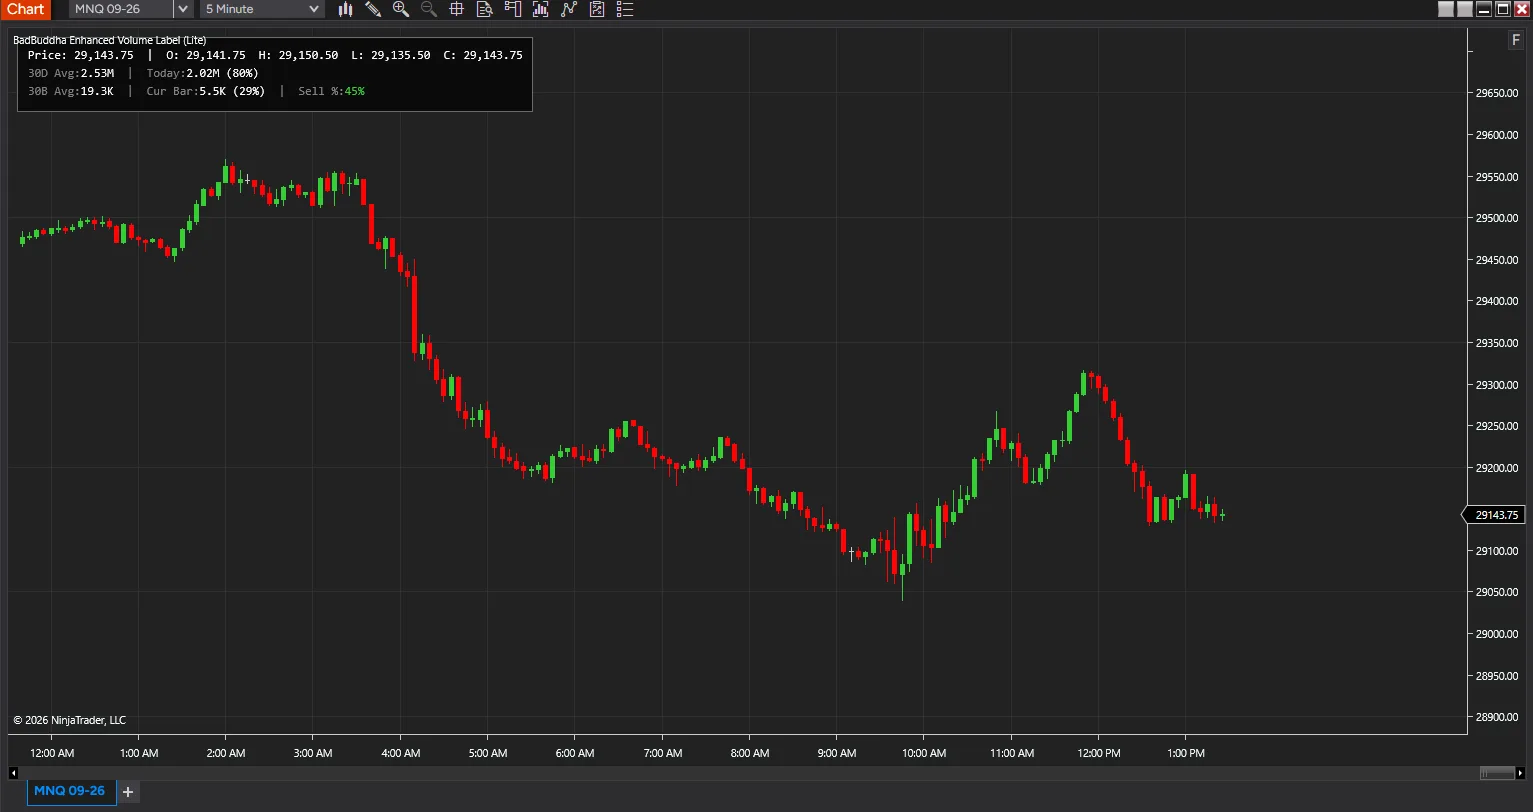The image size is (1533, 812).
Task: Activate the Zoom In magnifier
Action: tap(401, 9)
